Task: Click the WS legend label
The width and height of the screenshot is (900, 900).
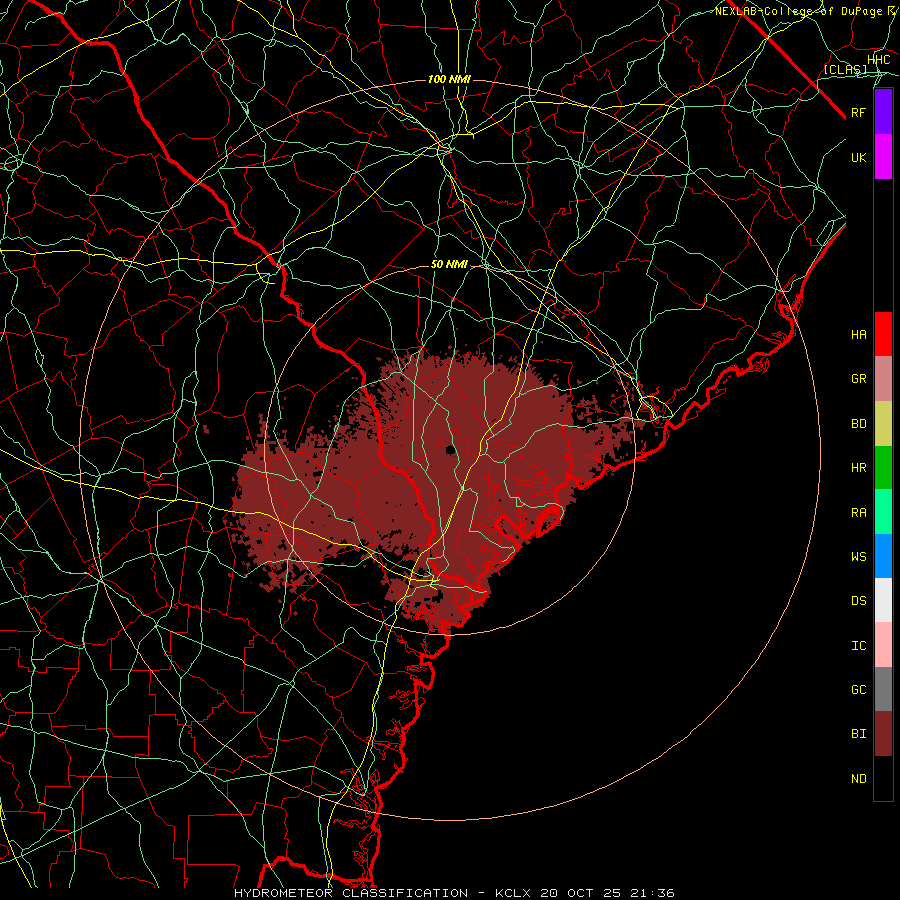Action: coord(859,556)
